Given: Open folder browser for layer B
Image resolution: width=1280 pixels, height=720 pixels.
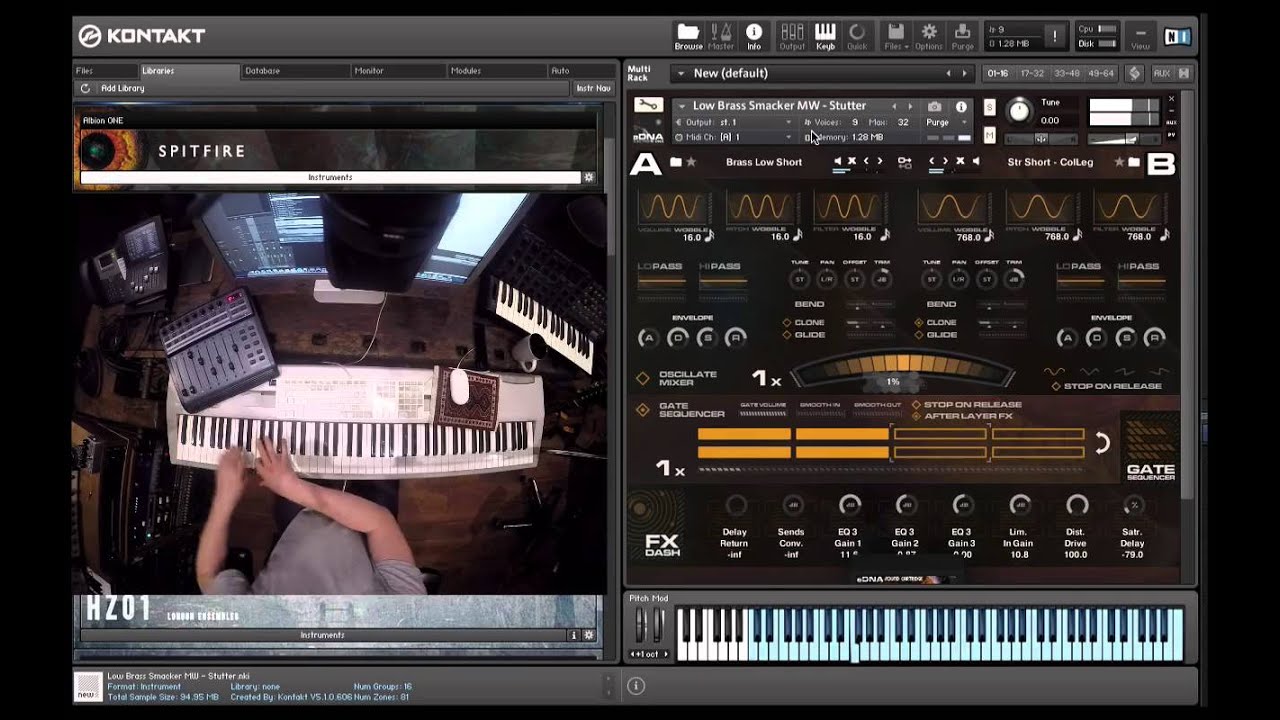Looking at the screenshot, I should [1134, 162].
